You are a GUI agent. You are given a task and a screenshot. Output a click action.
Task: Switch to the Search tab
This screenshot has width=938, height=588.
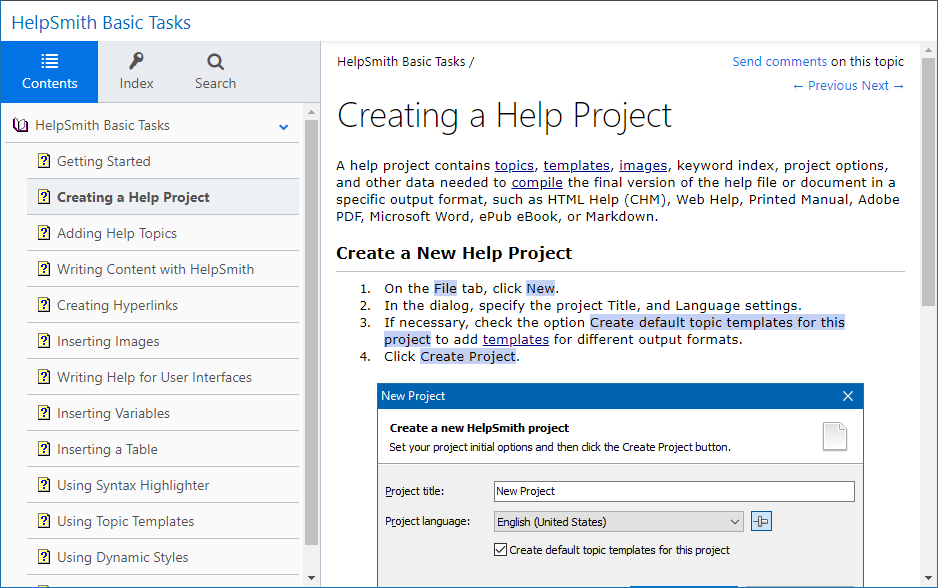point(215,72)
